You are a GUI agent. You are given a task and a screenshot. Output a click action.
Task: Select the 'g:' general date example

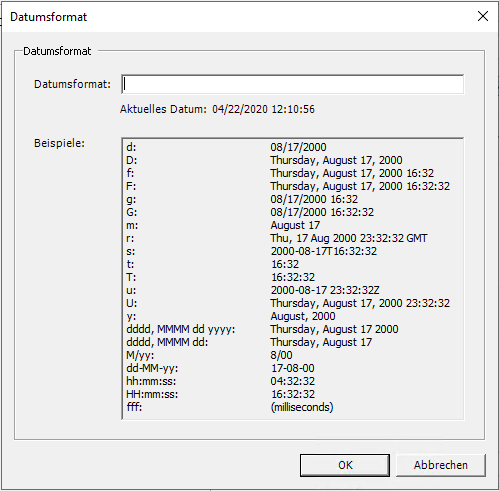pos(292,199)
